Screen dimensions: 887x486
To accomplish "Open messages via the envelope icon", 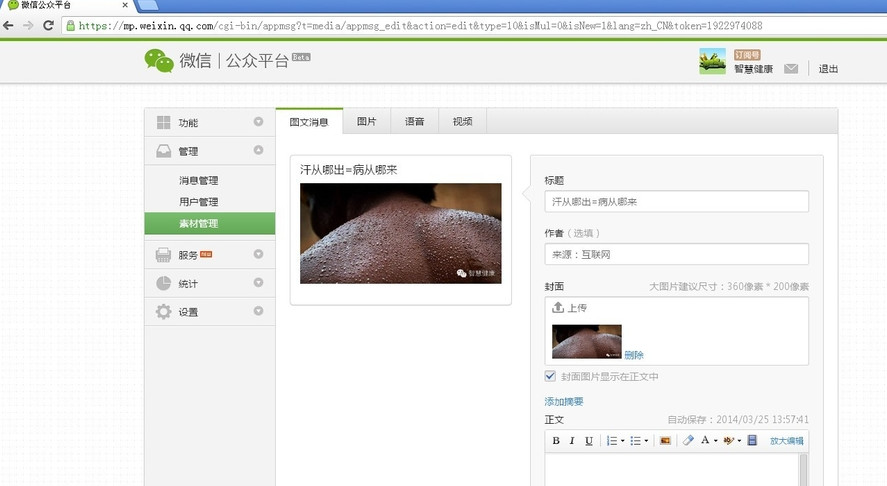I will [791, 68].
